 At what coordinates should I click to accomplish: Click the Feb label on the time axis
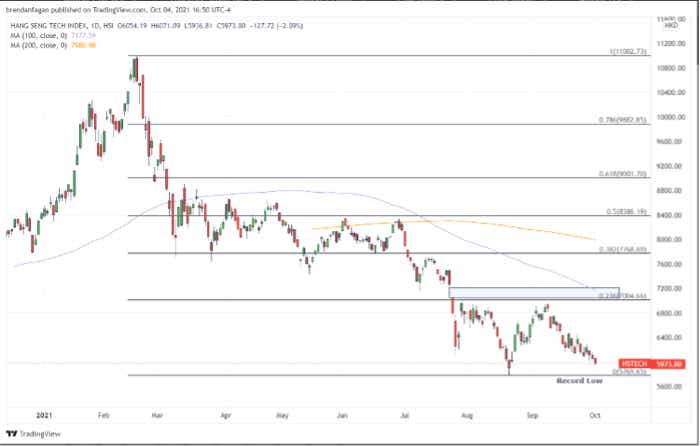tap(104, 415)
